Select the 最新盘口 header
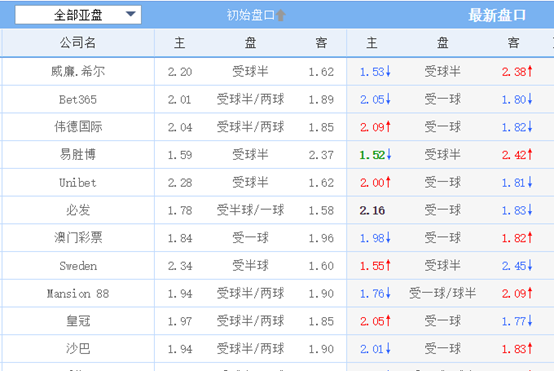 pyautogui.click(x=497, y=15)
